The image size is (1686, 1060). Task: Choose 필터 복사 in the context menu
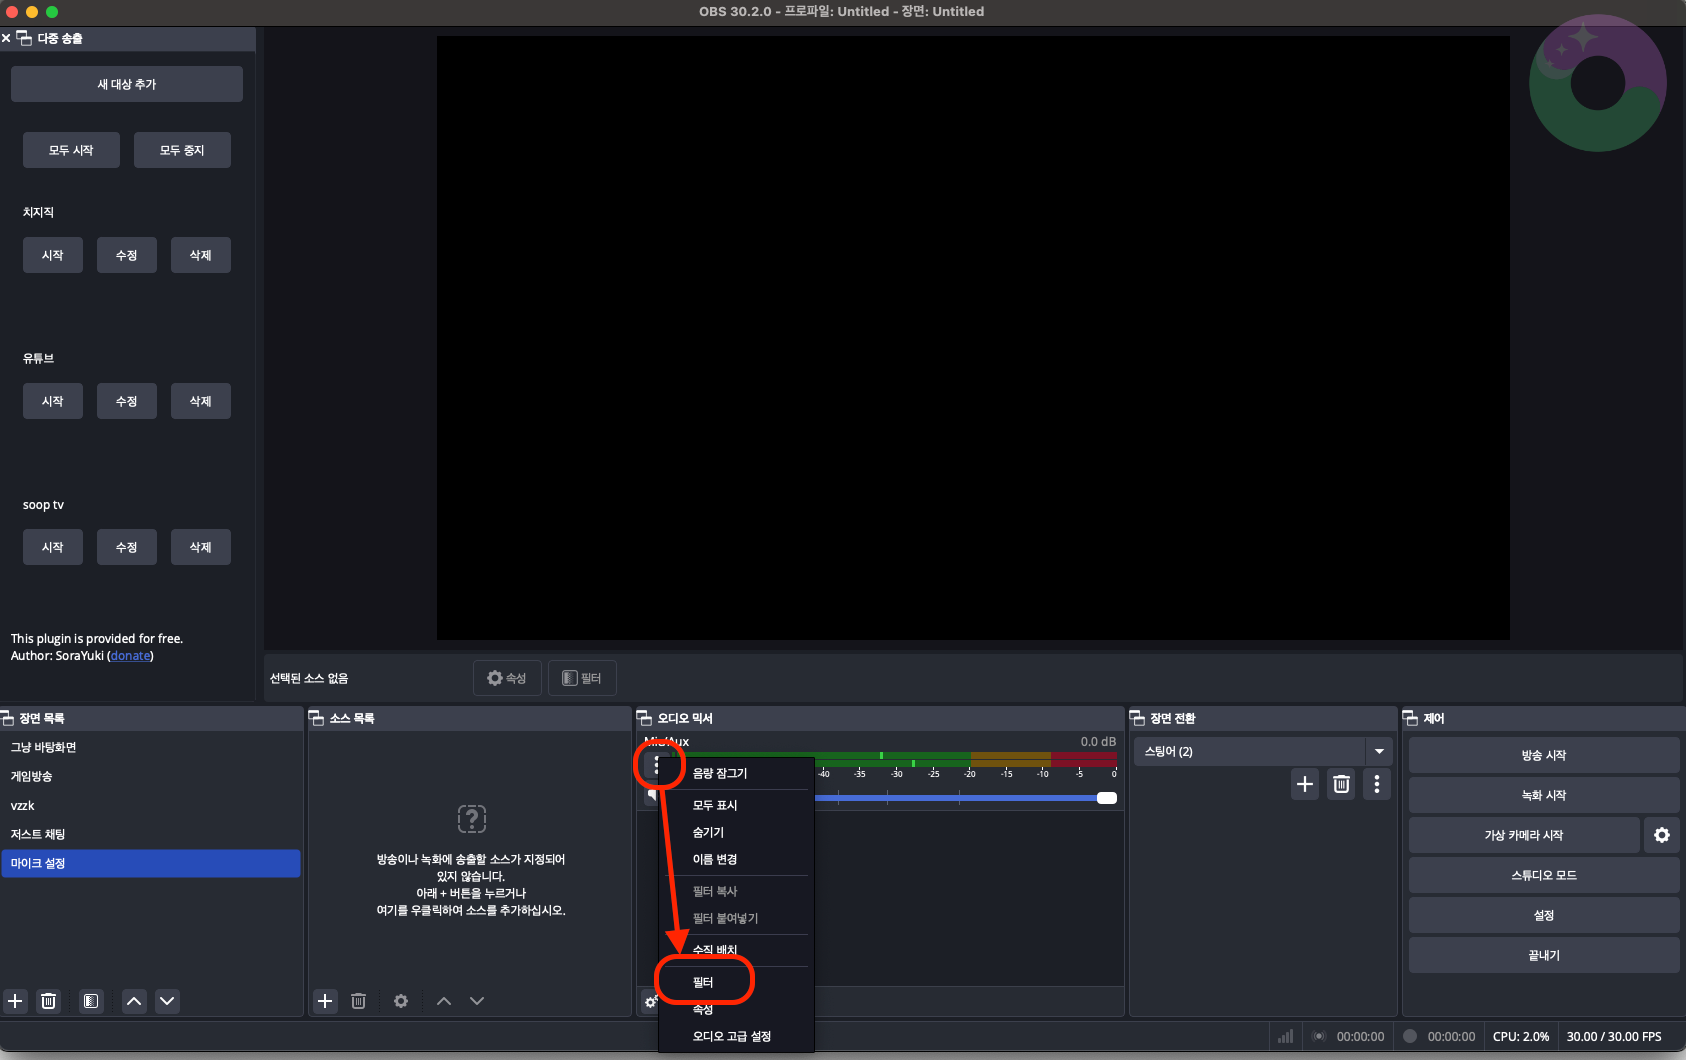pyautogui.click(x=736, y=891)
